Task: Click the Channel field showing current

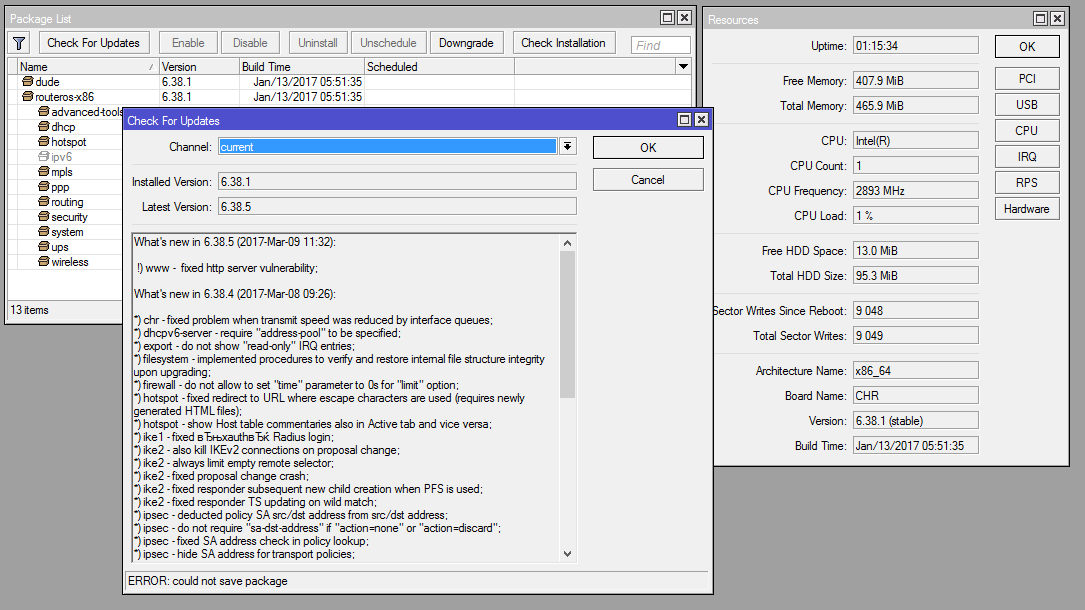Action: tap(388, 147)
